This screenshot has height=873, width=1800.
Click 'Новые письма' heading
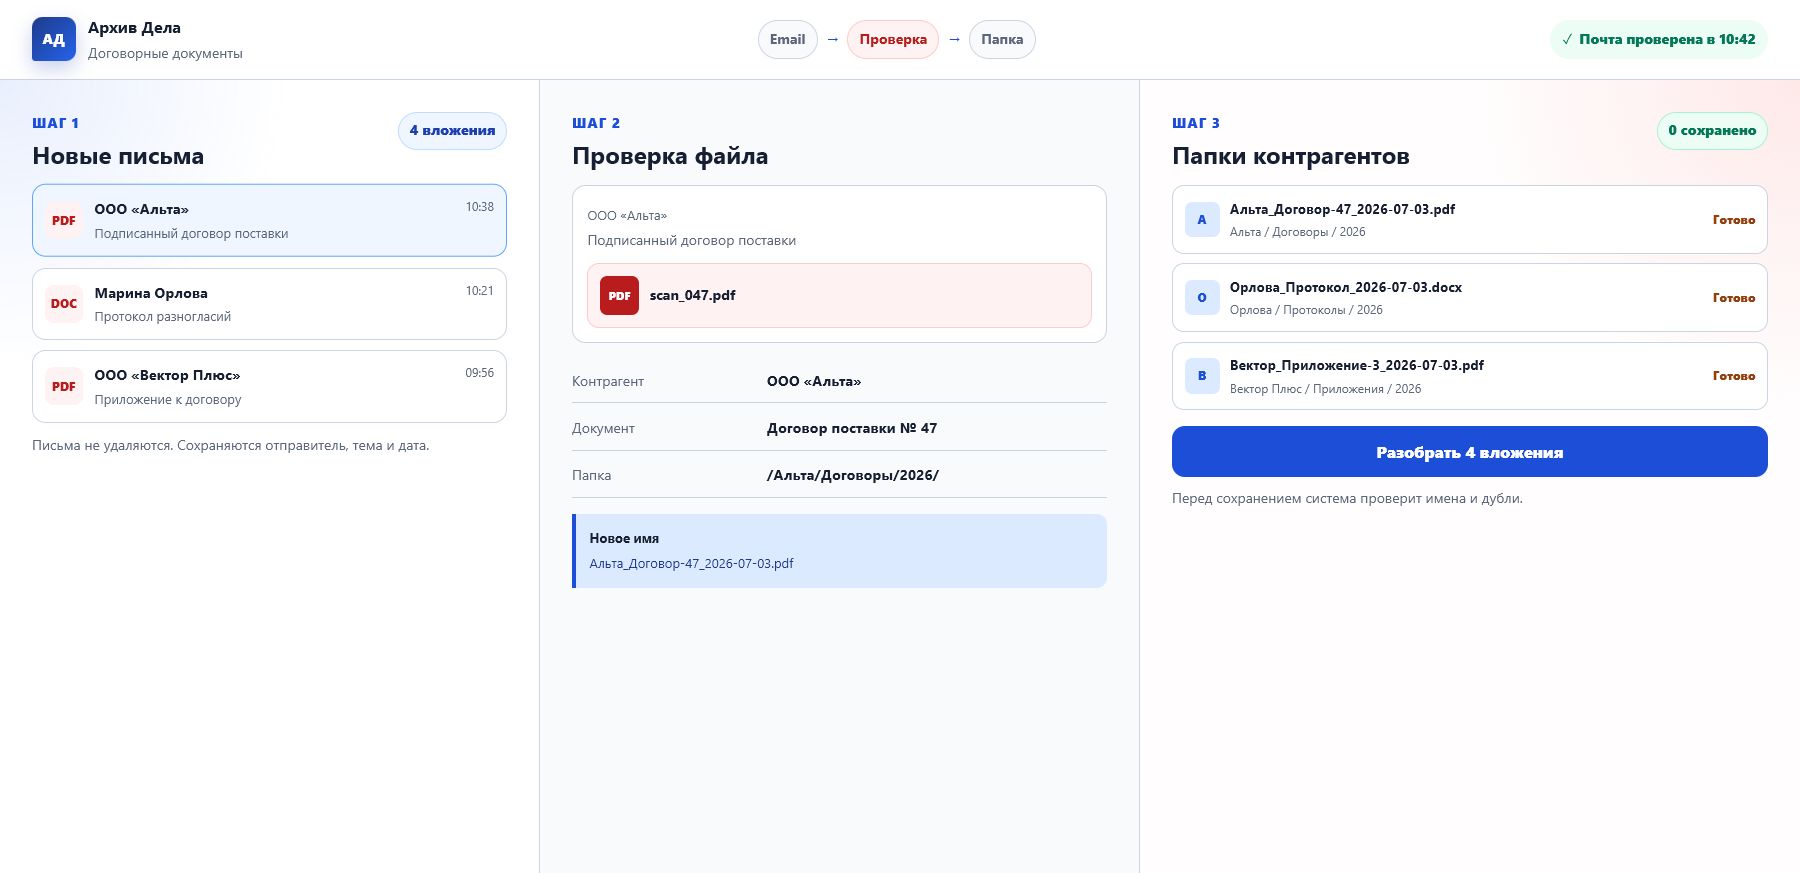[x=118, y=157]
